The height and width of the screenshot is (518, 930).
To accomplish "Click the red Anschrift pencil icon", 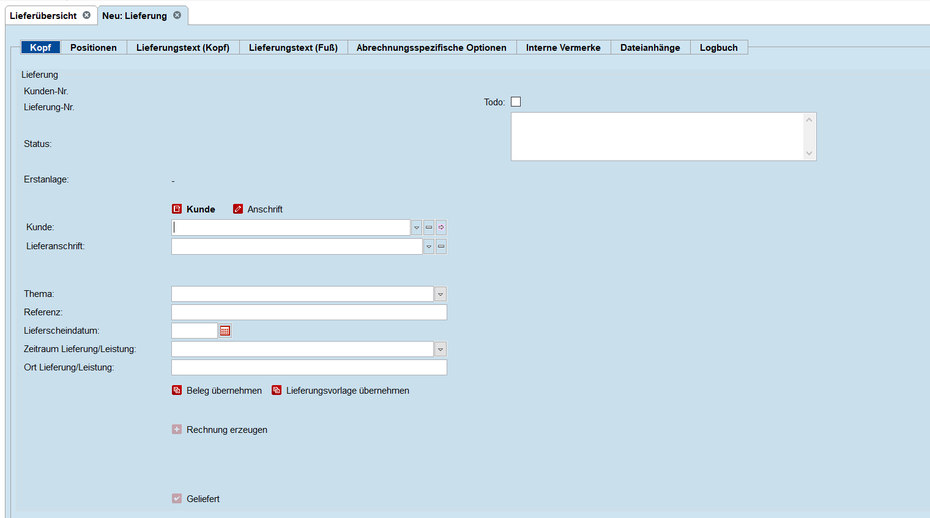I will click(x=238, y=209).
